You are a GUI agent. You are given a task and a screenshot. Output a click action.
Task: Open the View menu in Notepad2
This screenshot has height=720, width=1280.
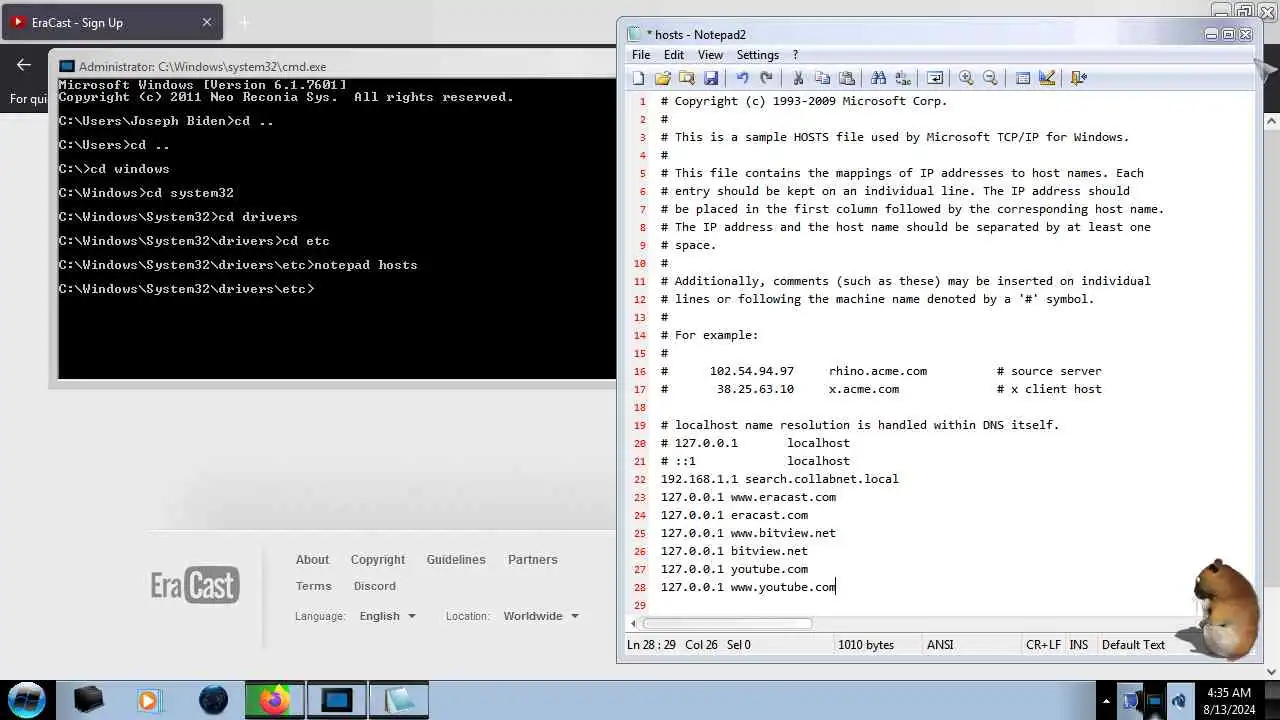(710, 55)
